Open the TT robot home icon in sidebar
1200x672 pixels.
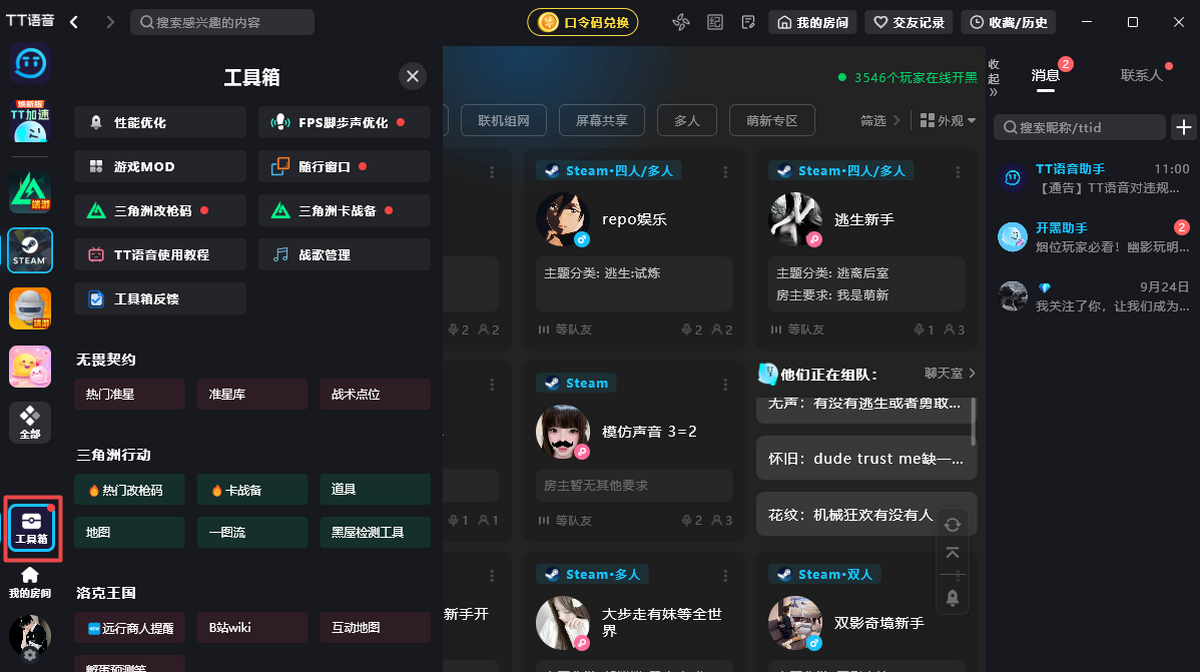point(30,64)
